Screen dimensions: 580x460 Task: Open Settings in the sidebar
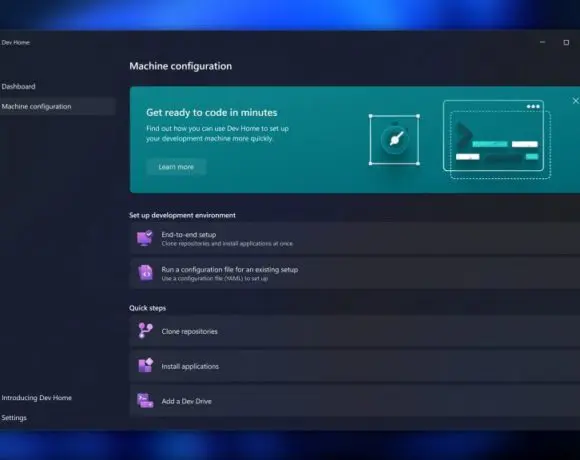14,418
